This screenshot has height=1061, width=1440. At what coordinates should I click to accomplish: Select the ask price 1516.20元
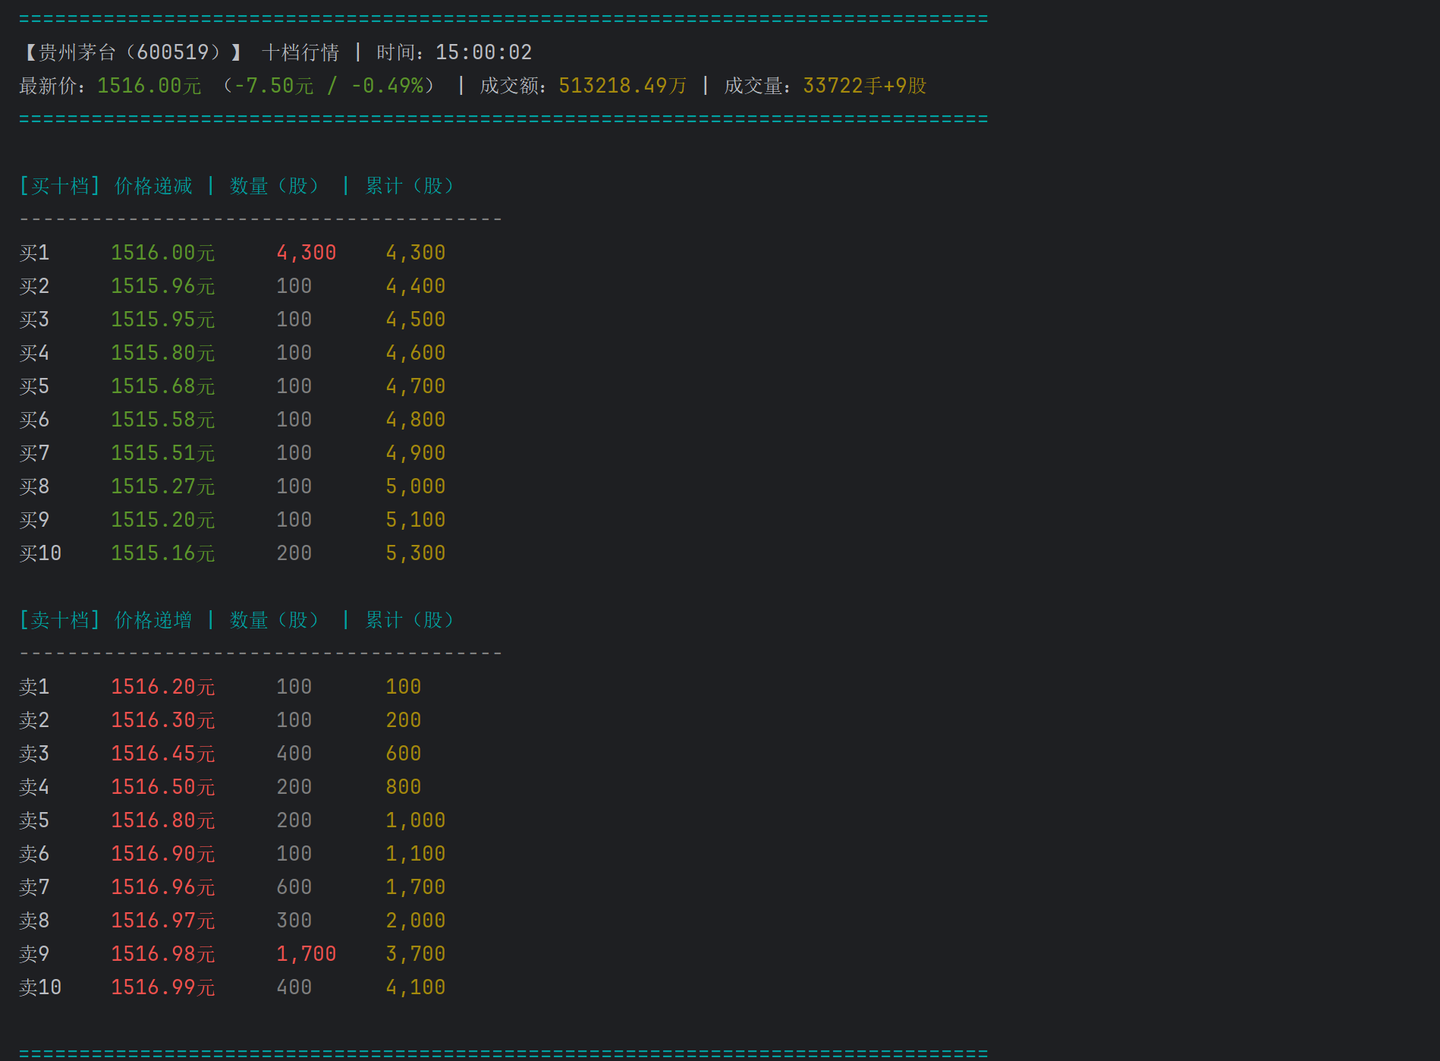pos(163,687)
